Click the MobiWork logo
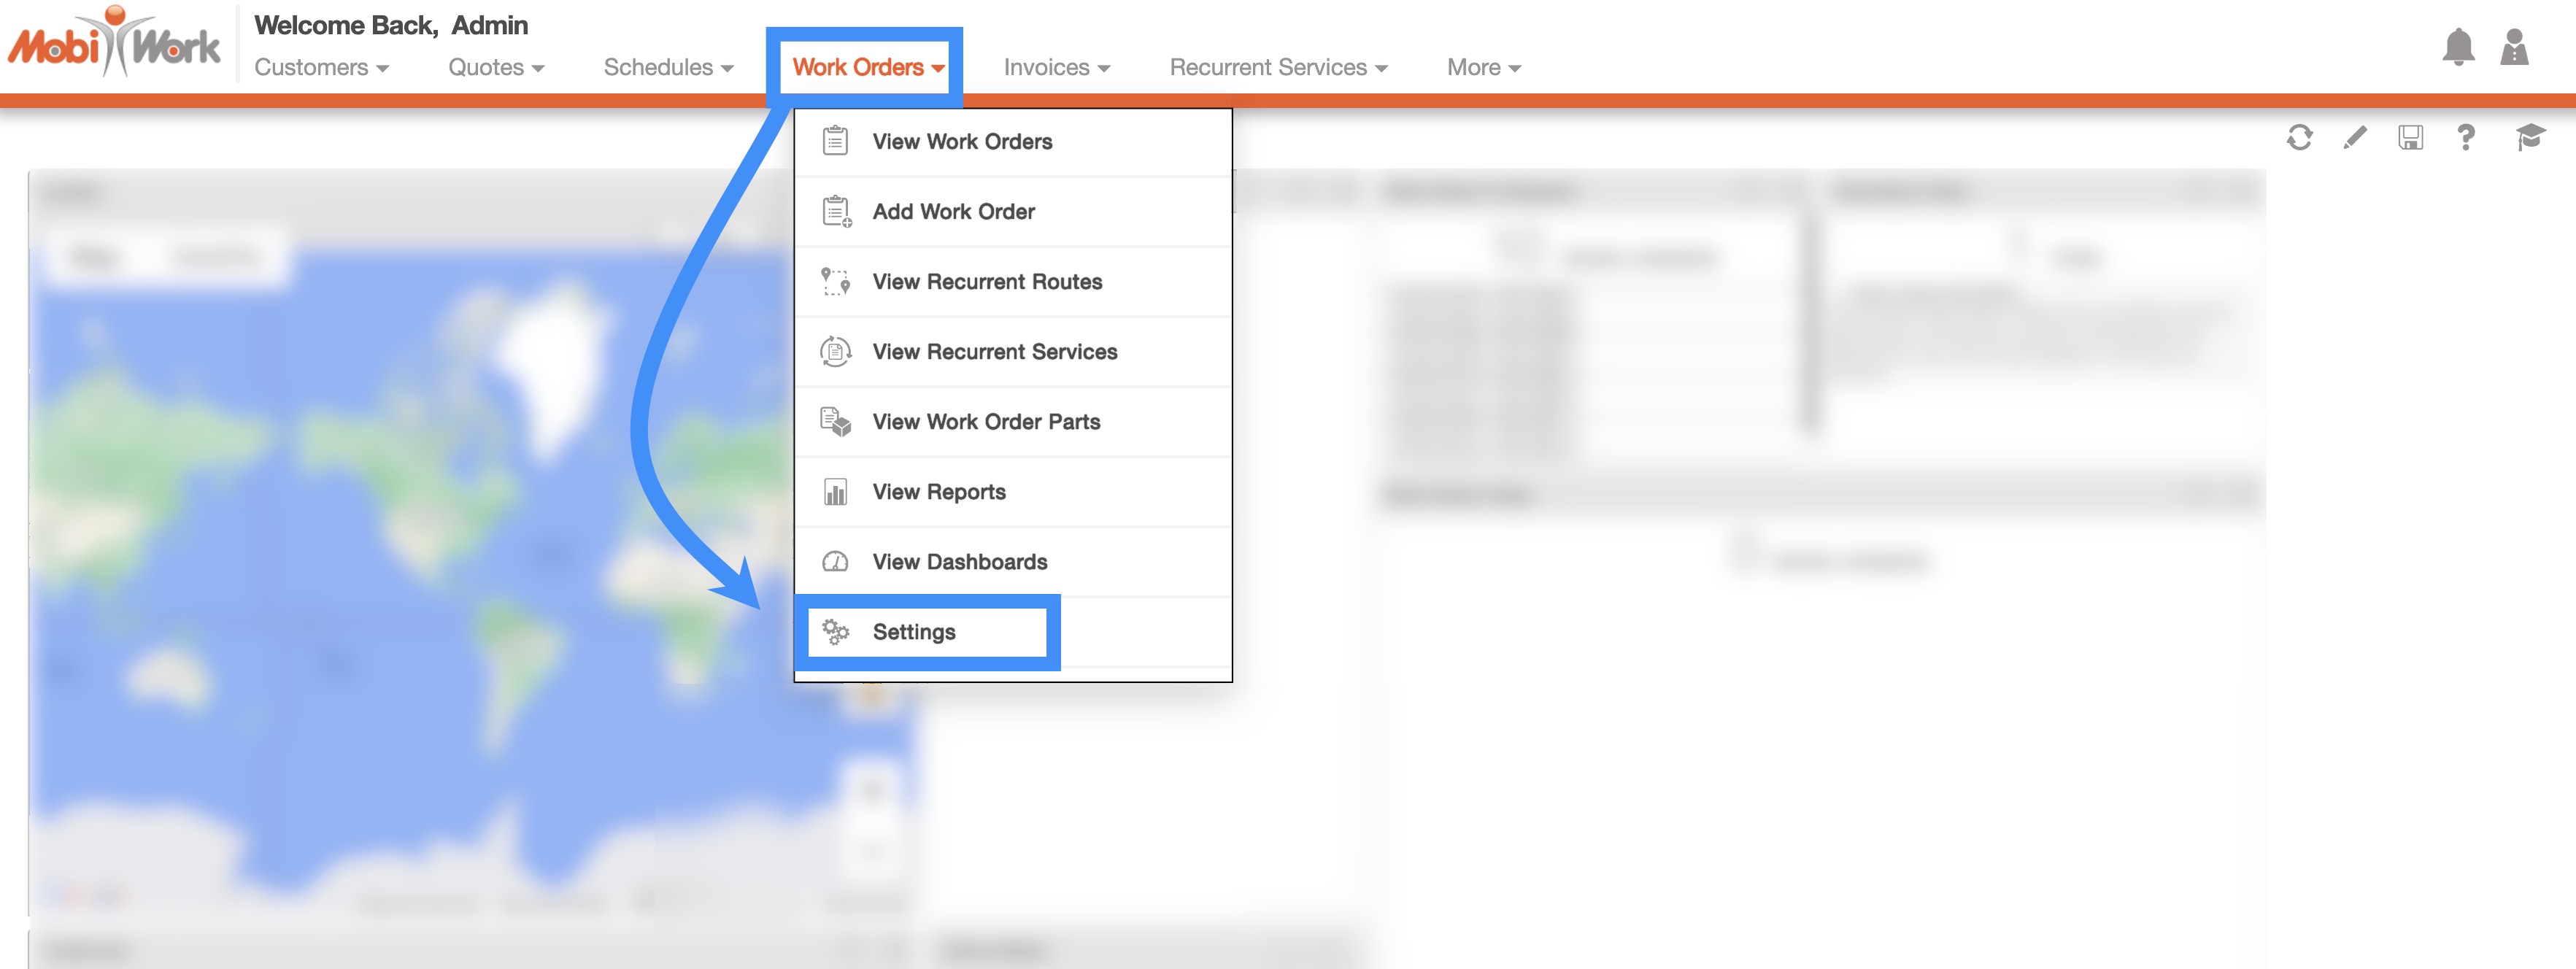2576x969 pixels. click(x=114, y=43)
